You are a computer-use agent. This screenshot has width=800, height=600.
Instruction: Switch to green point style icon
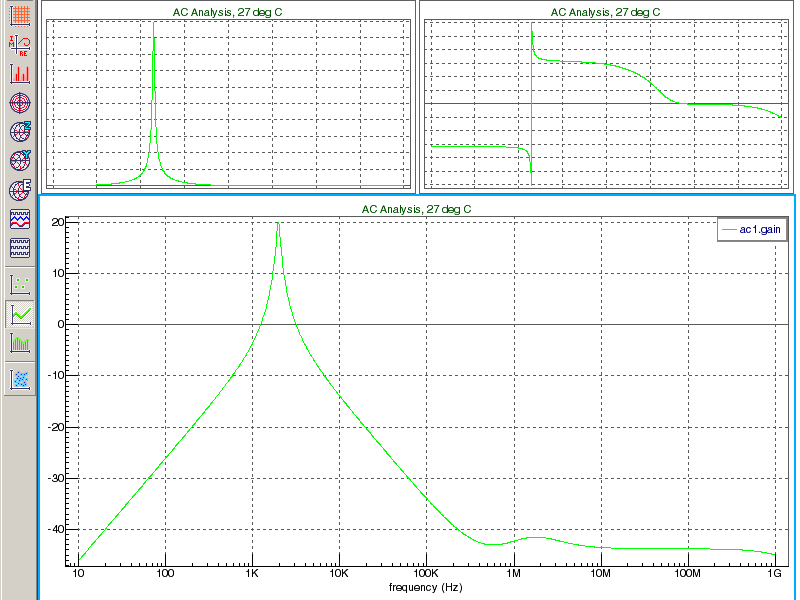tap(20, 285)
